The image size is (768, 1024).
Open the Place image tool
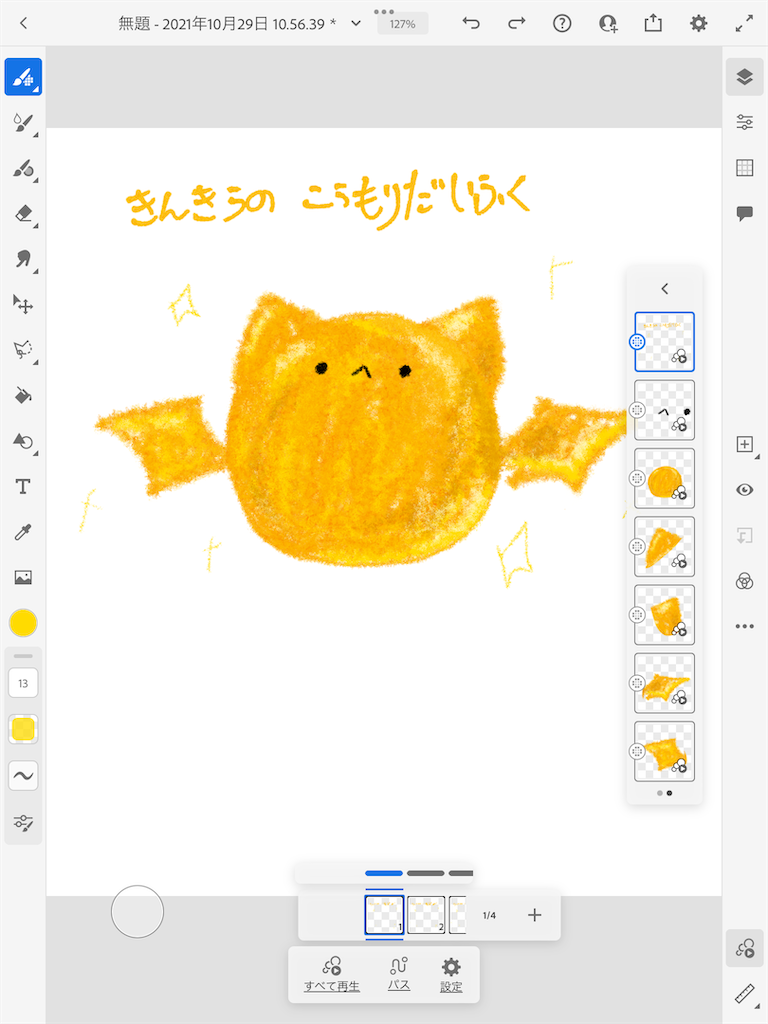pyautogui.click(x=24, y=577)
